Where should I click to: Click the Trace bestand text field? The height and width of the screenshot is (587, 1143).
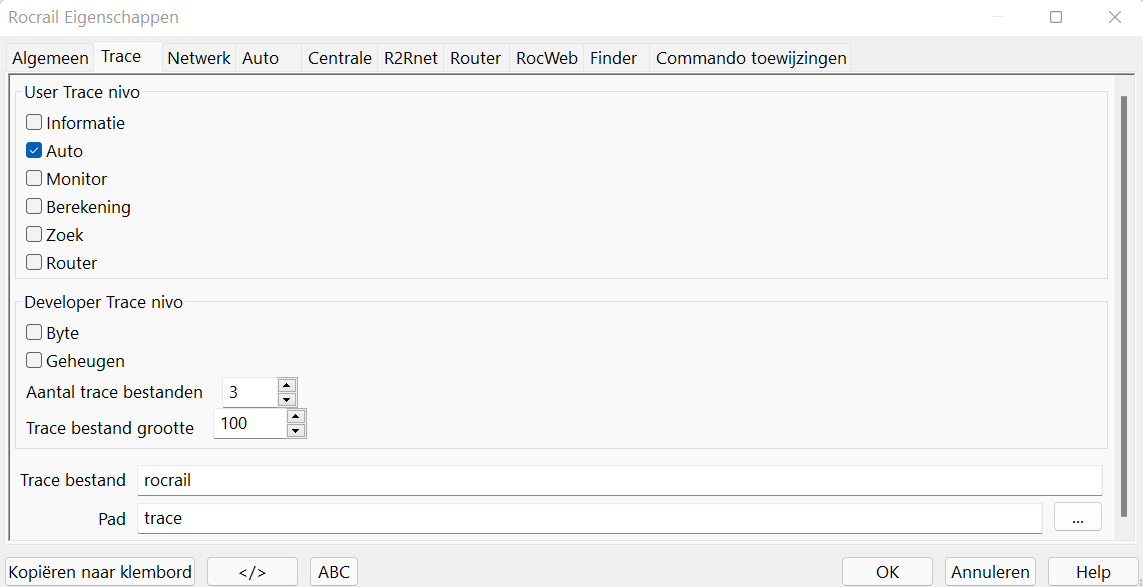tap(619, 480)
